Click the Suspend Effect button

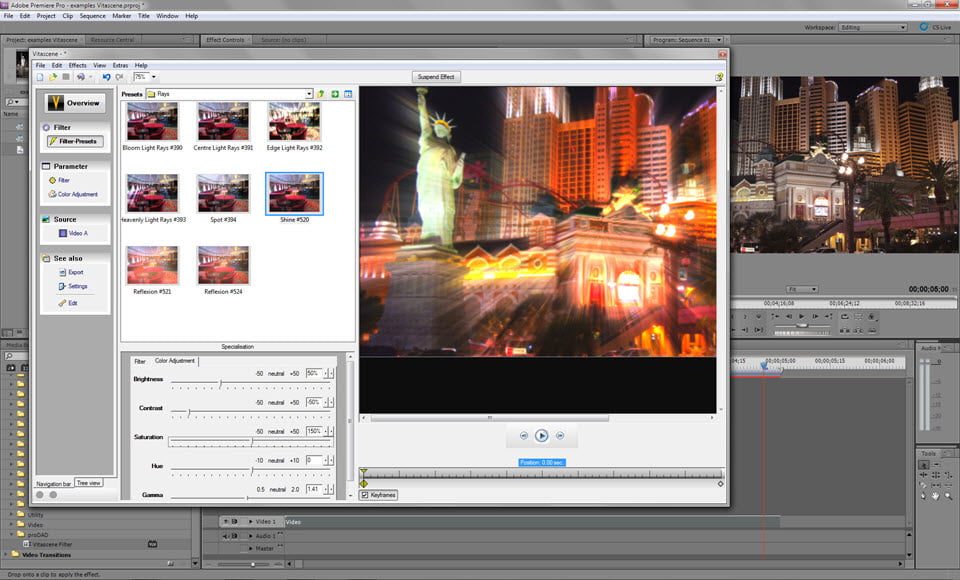point(436,77)
